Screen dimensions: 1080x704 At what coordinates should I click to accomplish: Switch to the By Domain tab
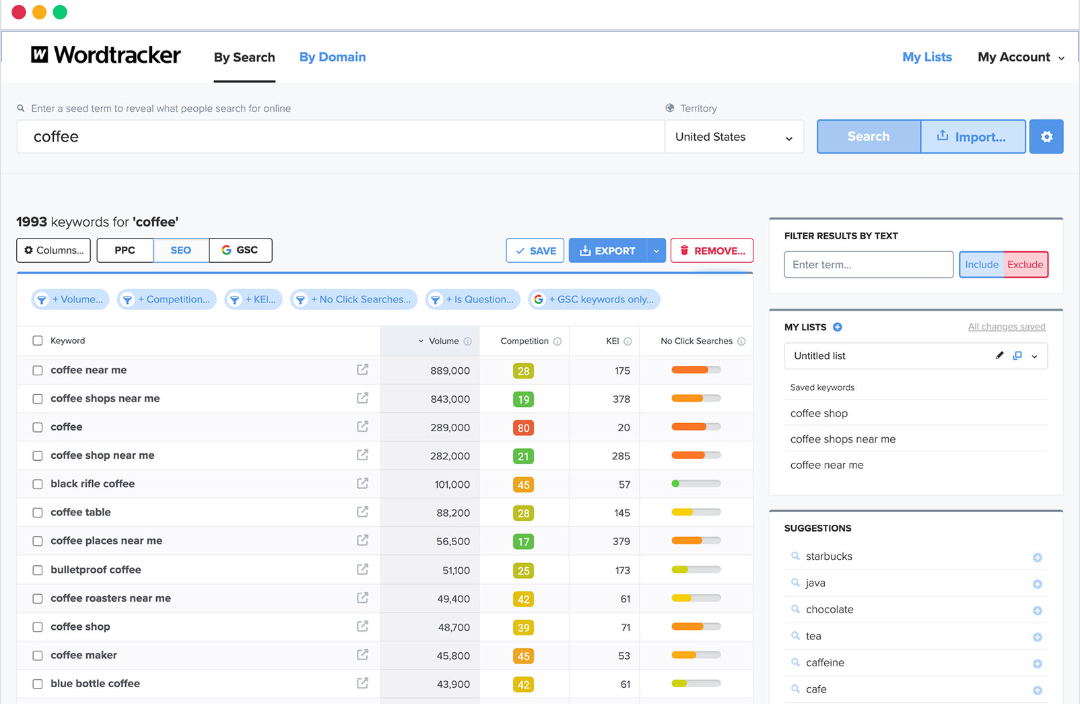pyautogui.click(x=332, y=57)
